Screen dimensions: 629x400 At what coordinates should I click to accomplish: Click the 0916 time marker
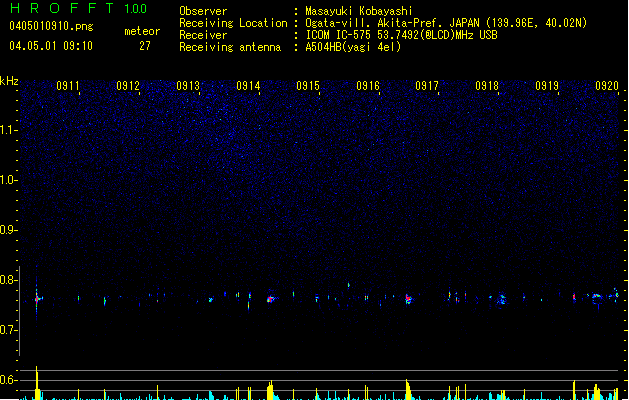368,86
